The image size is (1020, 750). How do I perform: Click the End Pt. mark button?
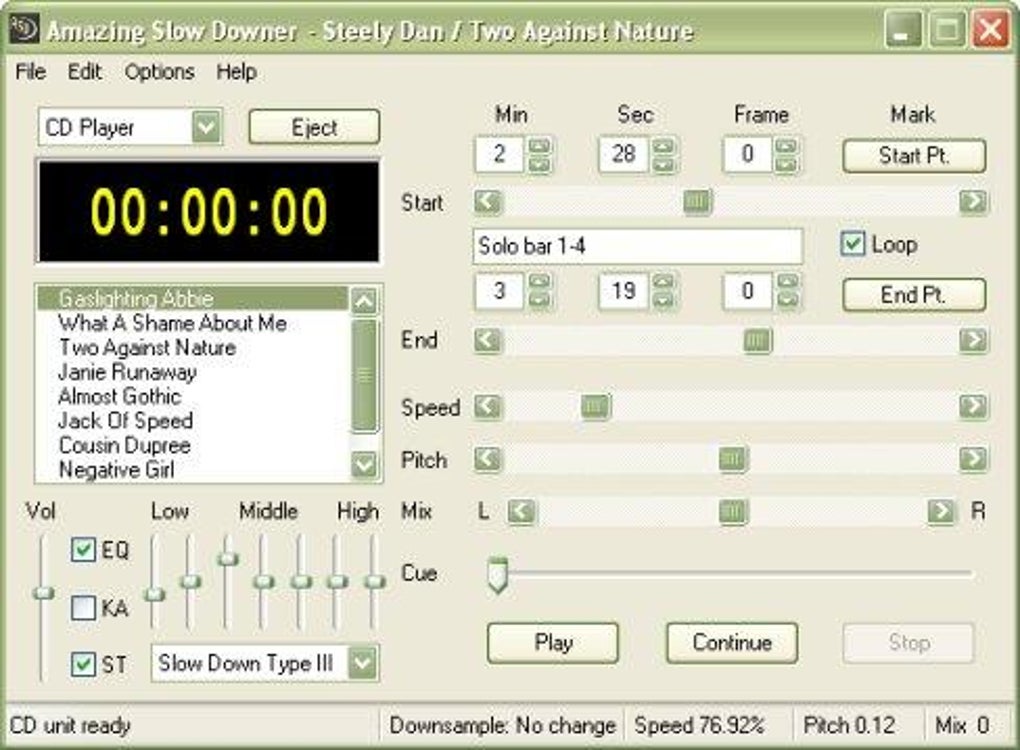click(914, 295)
